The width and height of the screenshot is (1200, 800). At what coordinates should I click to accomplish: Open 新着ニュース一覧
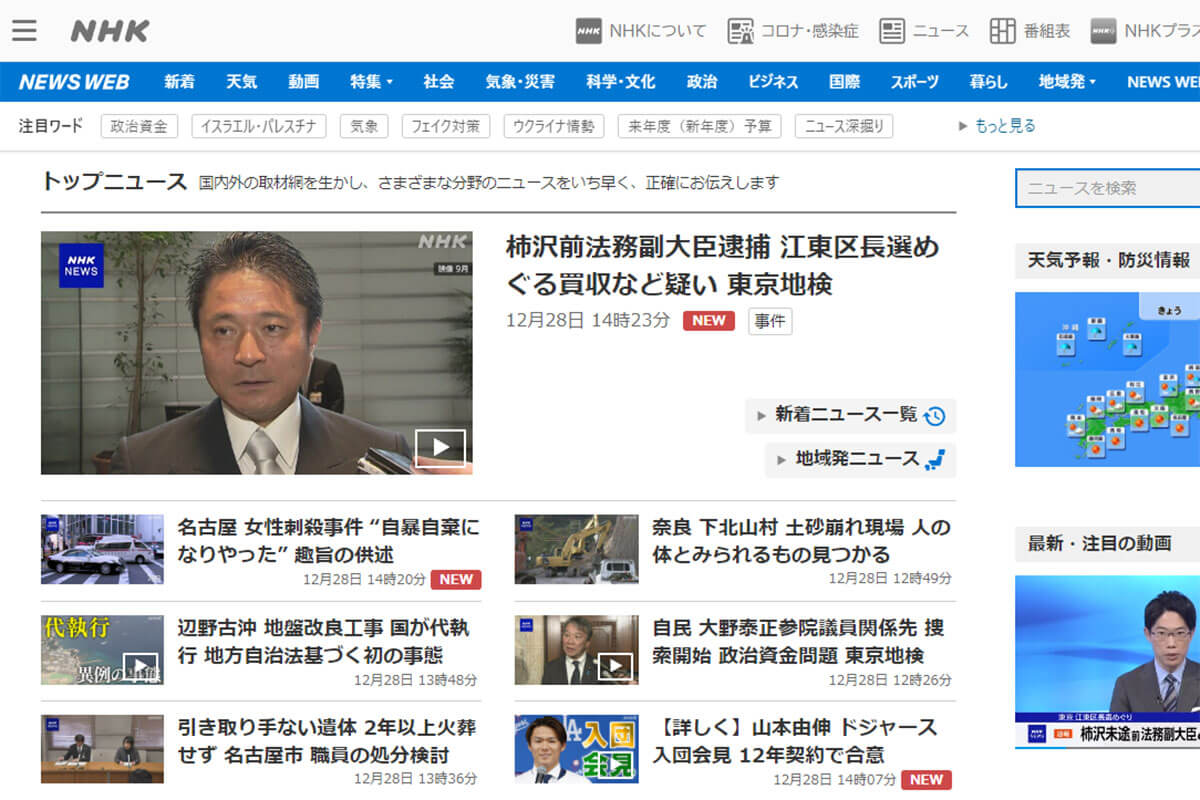[x=849, y=415]
